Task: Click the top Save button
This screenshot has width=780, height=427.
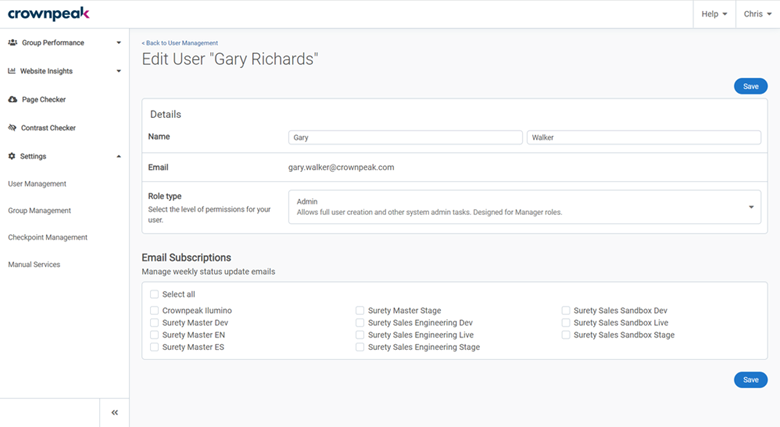Action: click(x=751, y=86)
